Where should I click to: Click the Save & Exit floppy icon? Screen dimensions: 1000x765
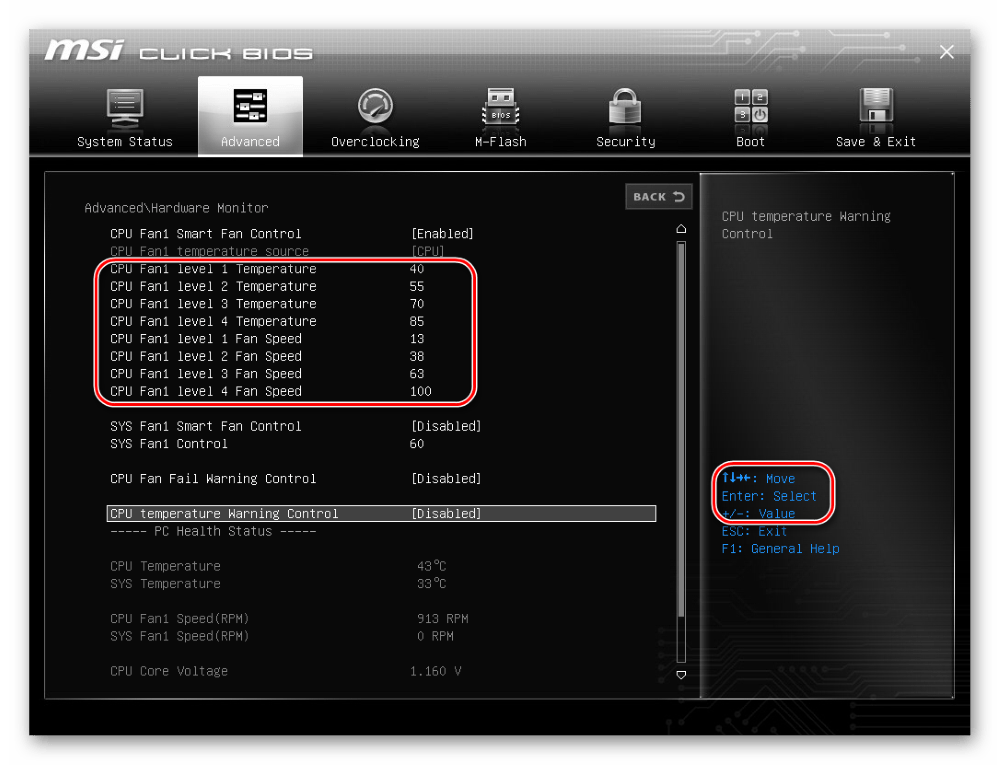click(x=876, y=107)
